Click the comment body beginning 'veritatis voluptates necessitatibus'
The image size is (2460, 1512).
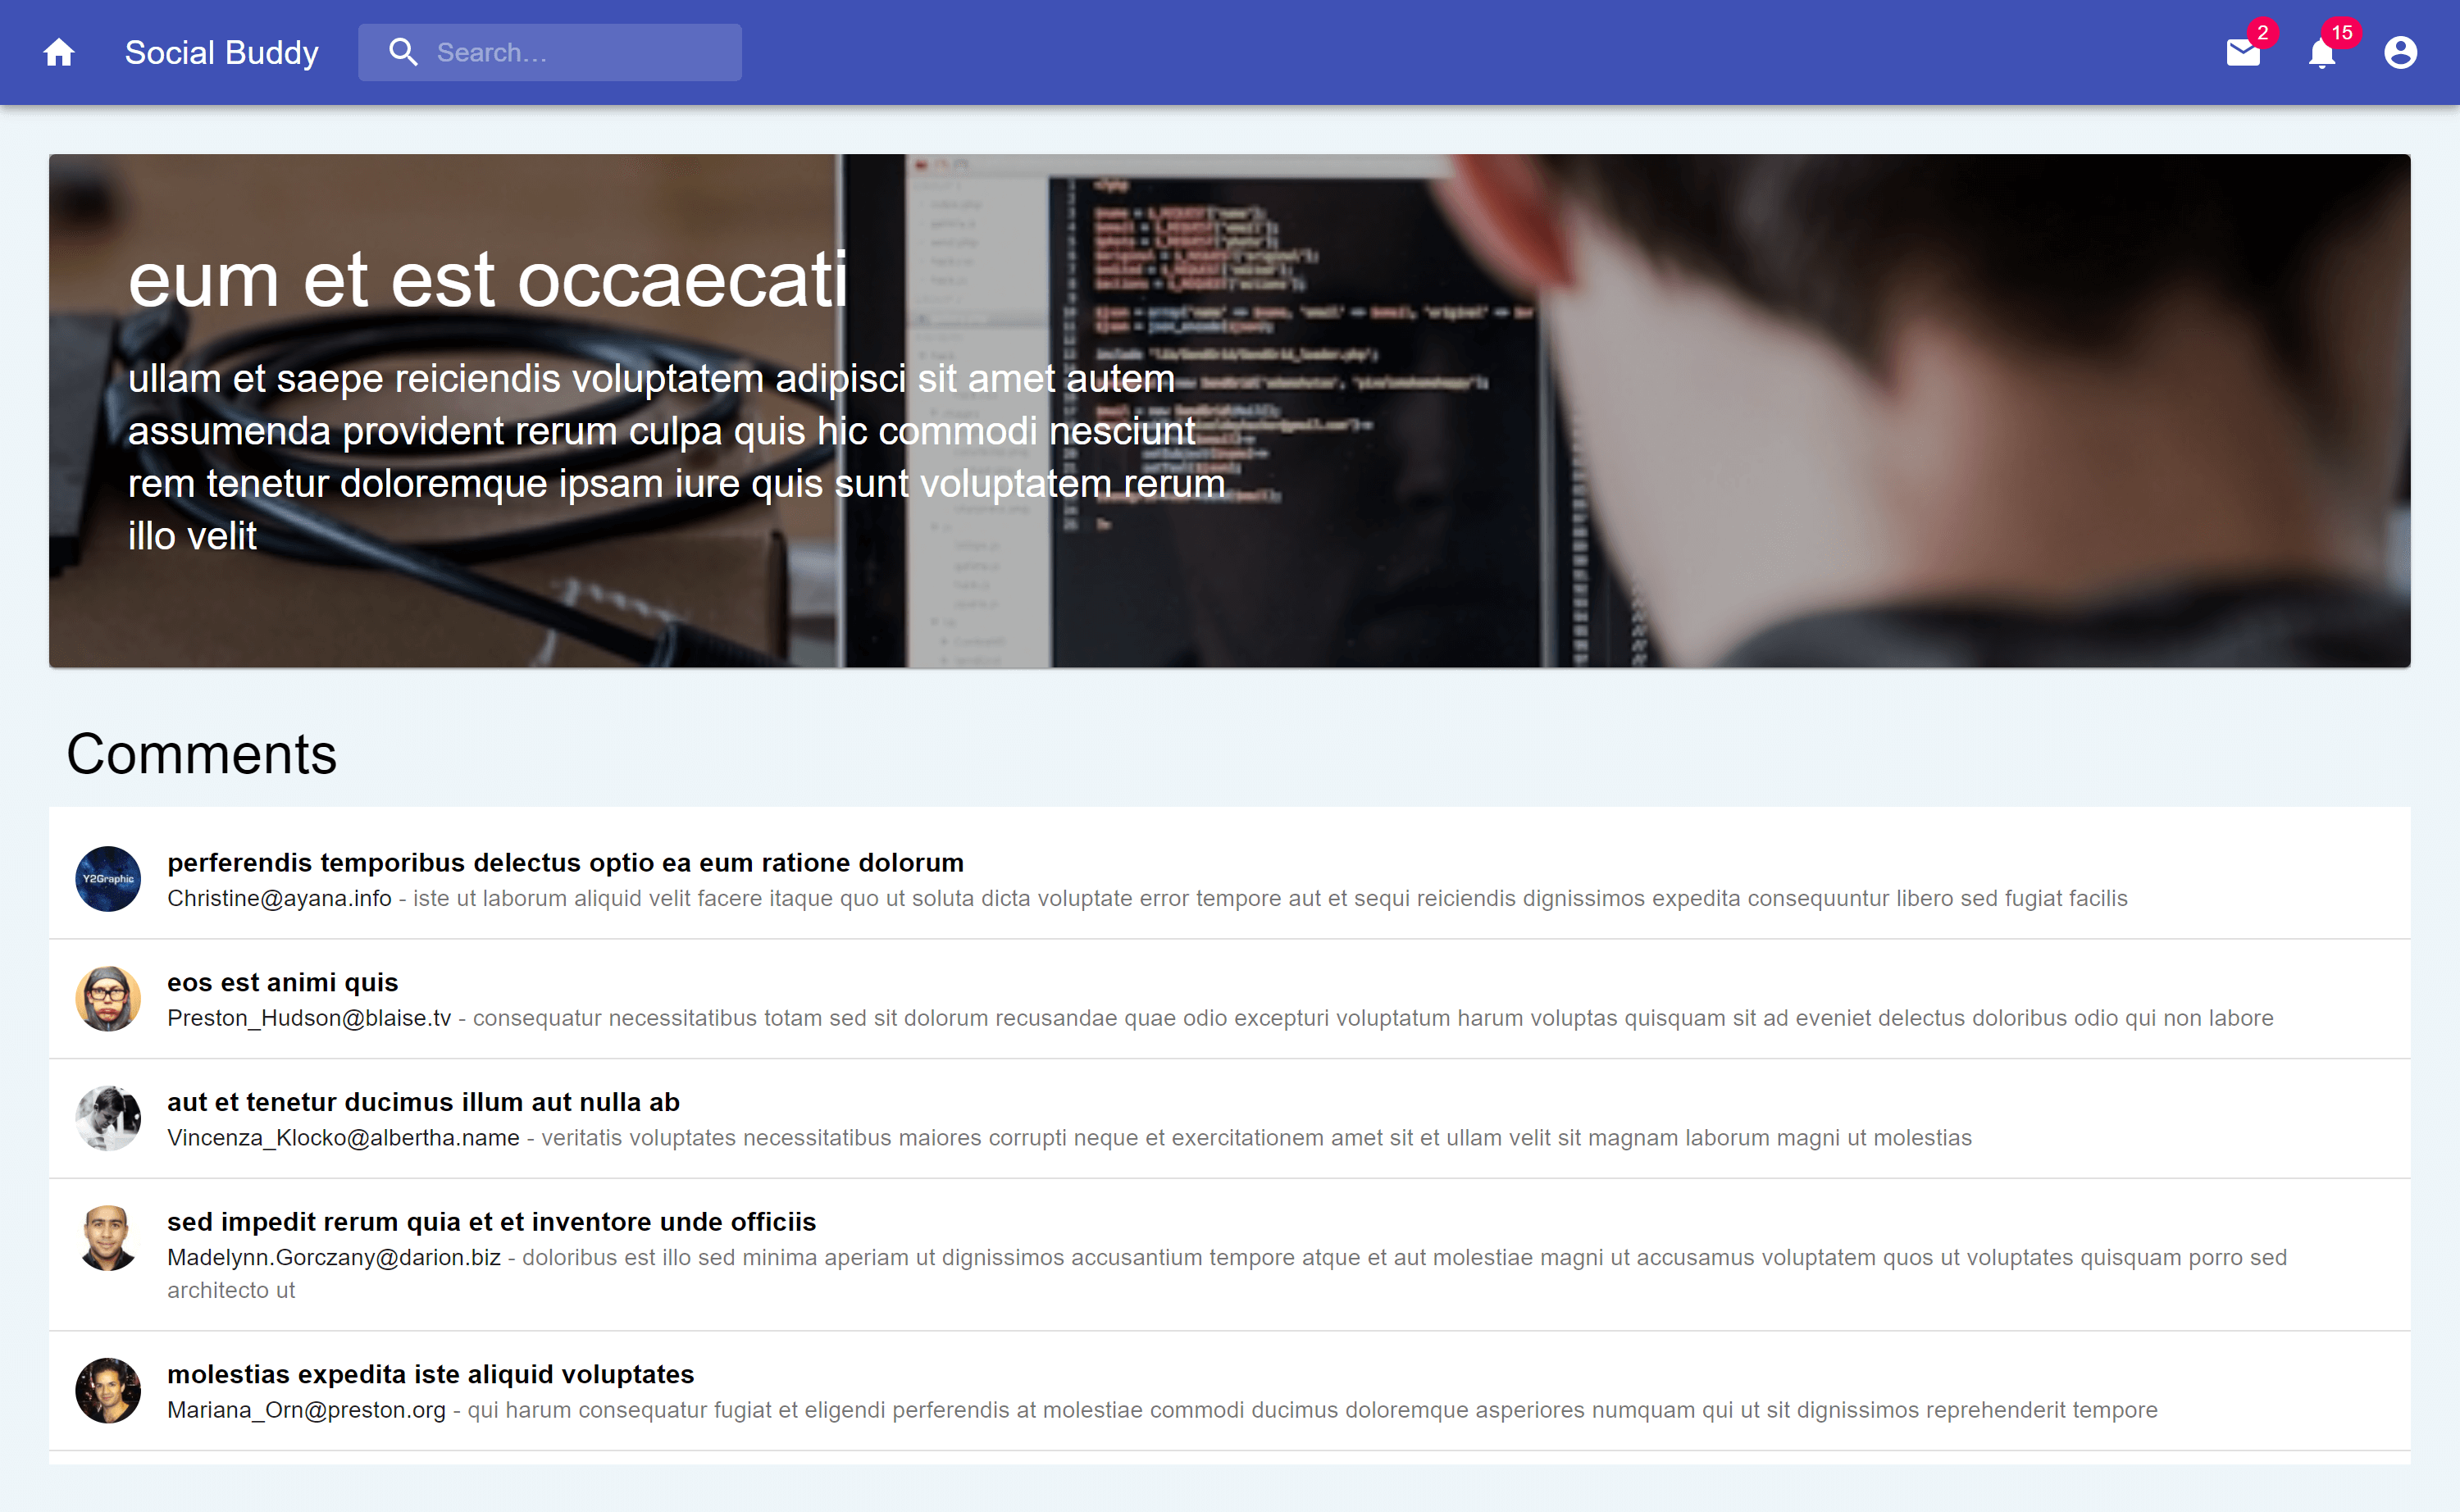click(1256, 1138)
